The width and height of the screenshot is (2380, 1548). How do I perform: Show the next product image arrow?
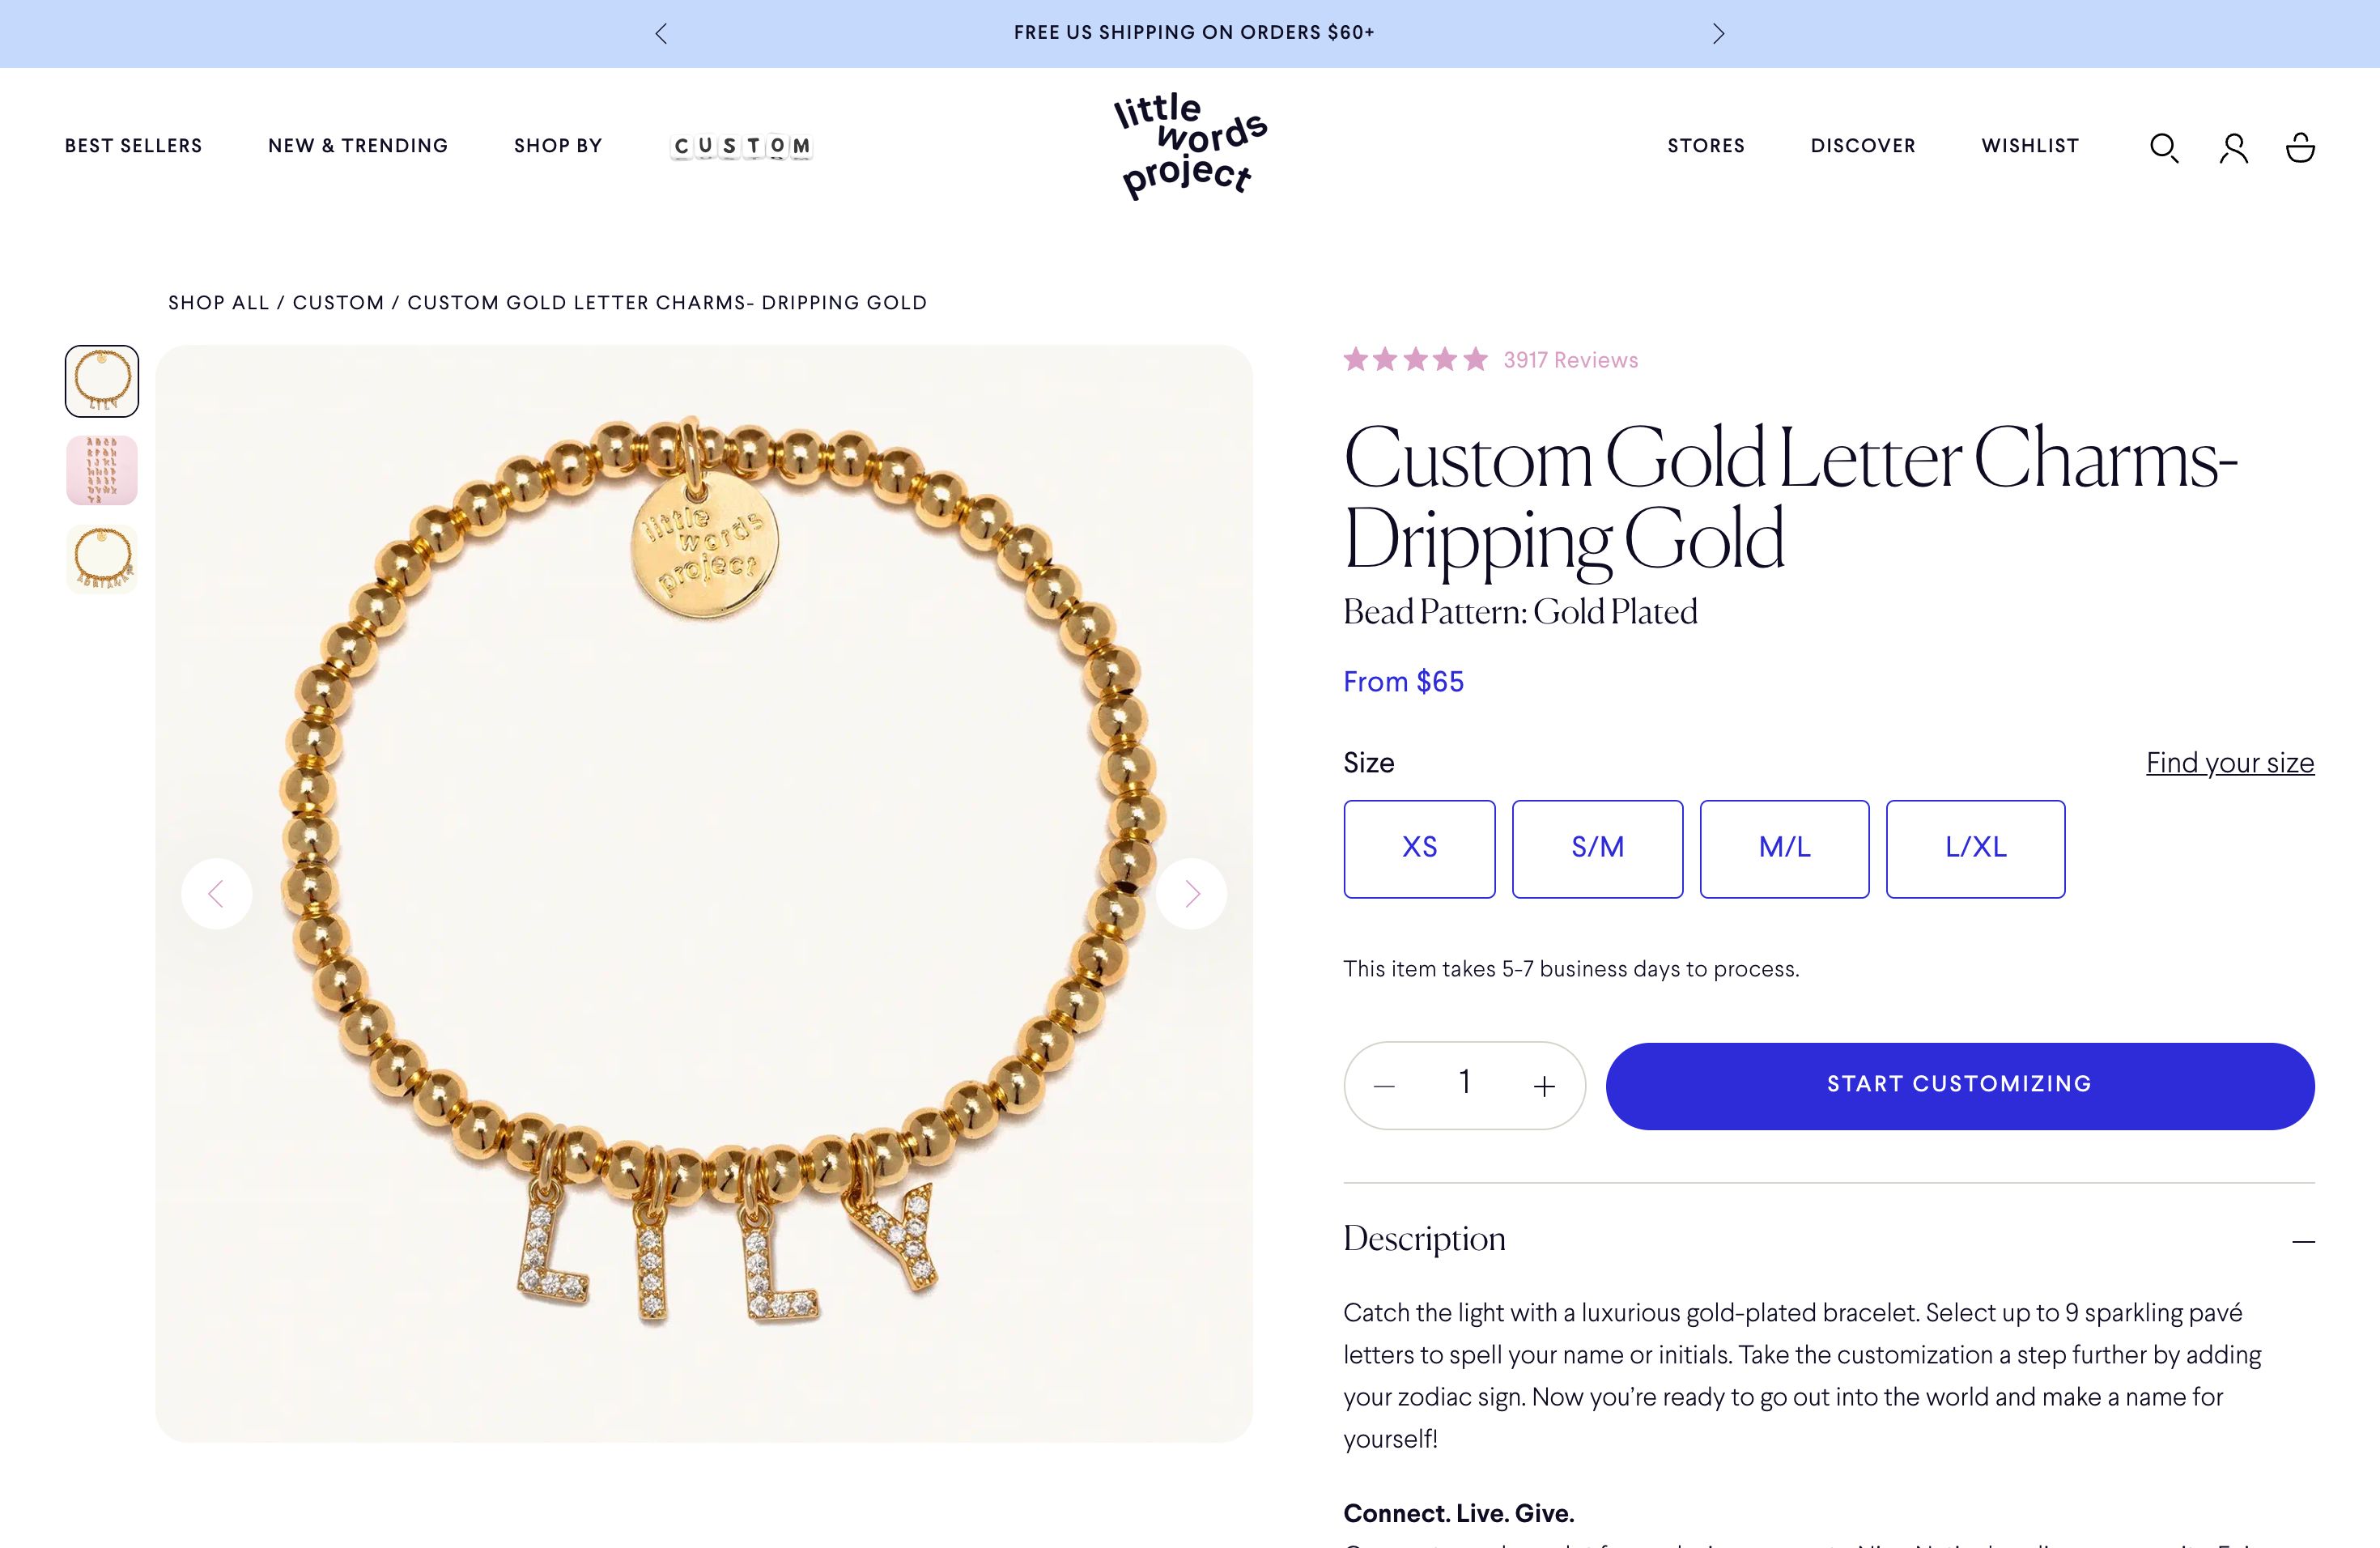point(1191,894)
